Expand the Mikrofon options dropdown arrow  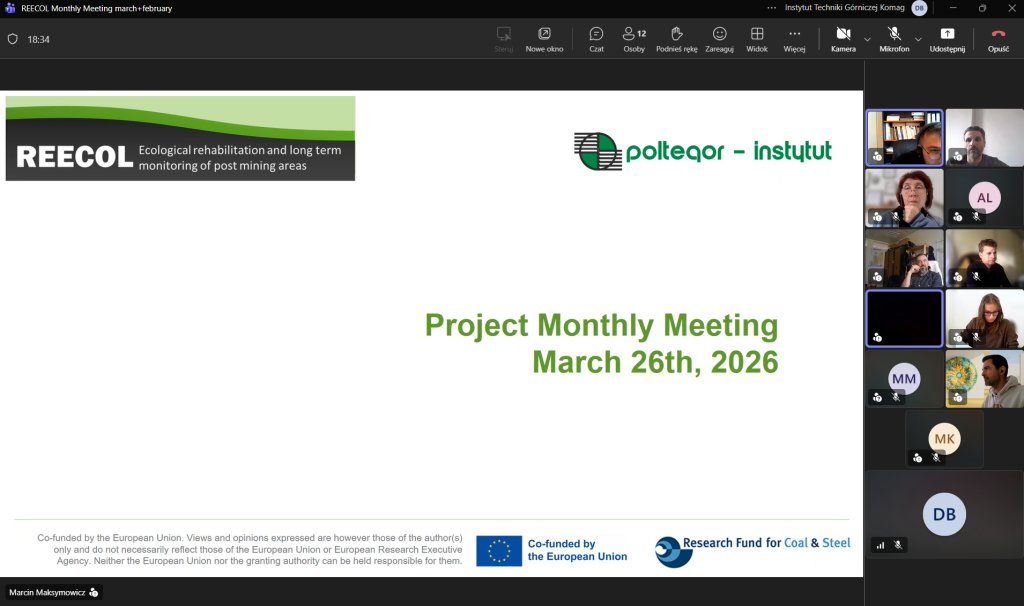pos(918,39)
